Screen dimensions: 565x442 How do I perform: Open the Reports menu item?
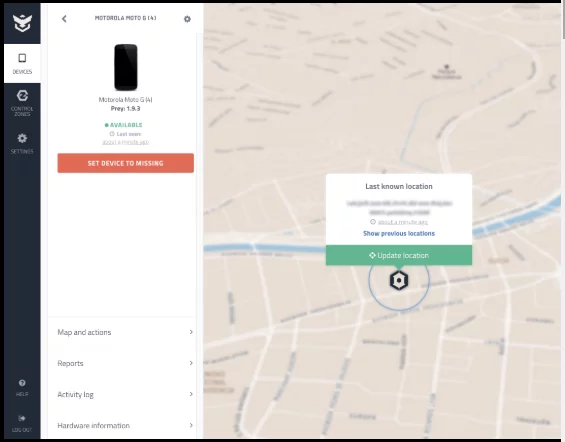(125, 363)
